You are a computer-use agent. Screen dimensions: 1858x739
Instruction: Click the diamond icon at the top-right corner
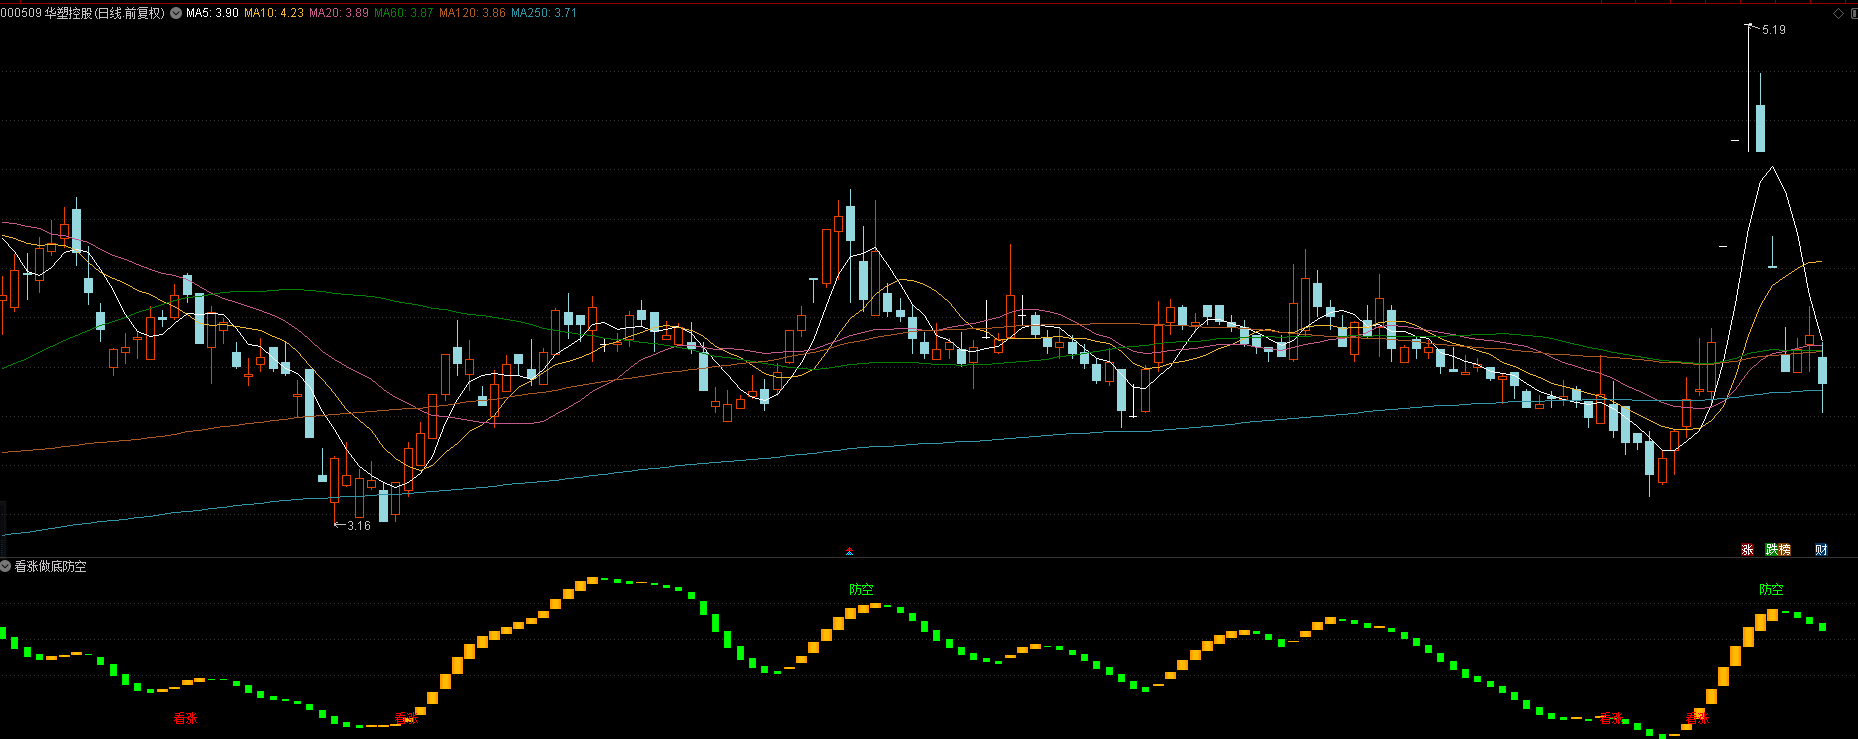coord(1838,13)
